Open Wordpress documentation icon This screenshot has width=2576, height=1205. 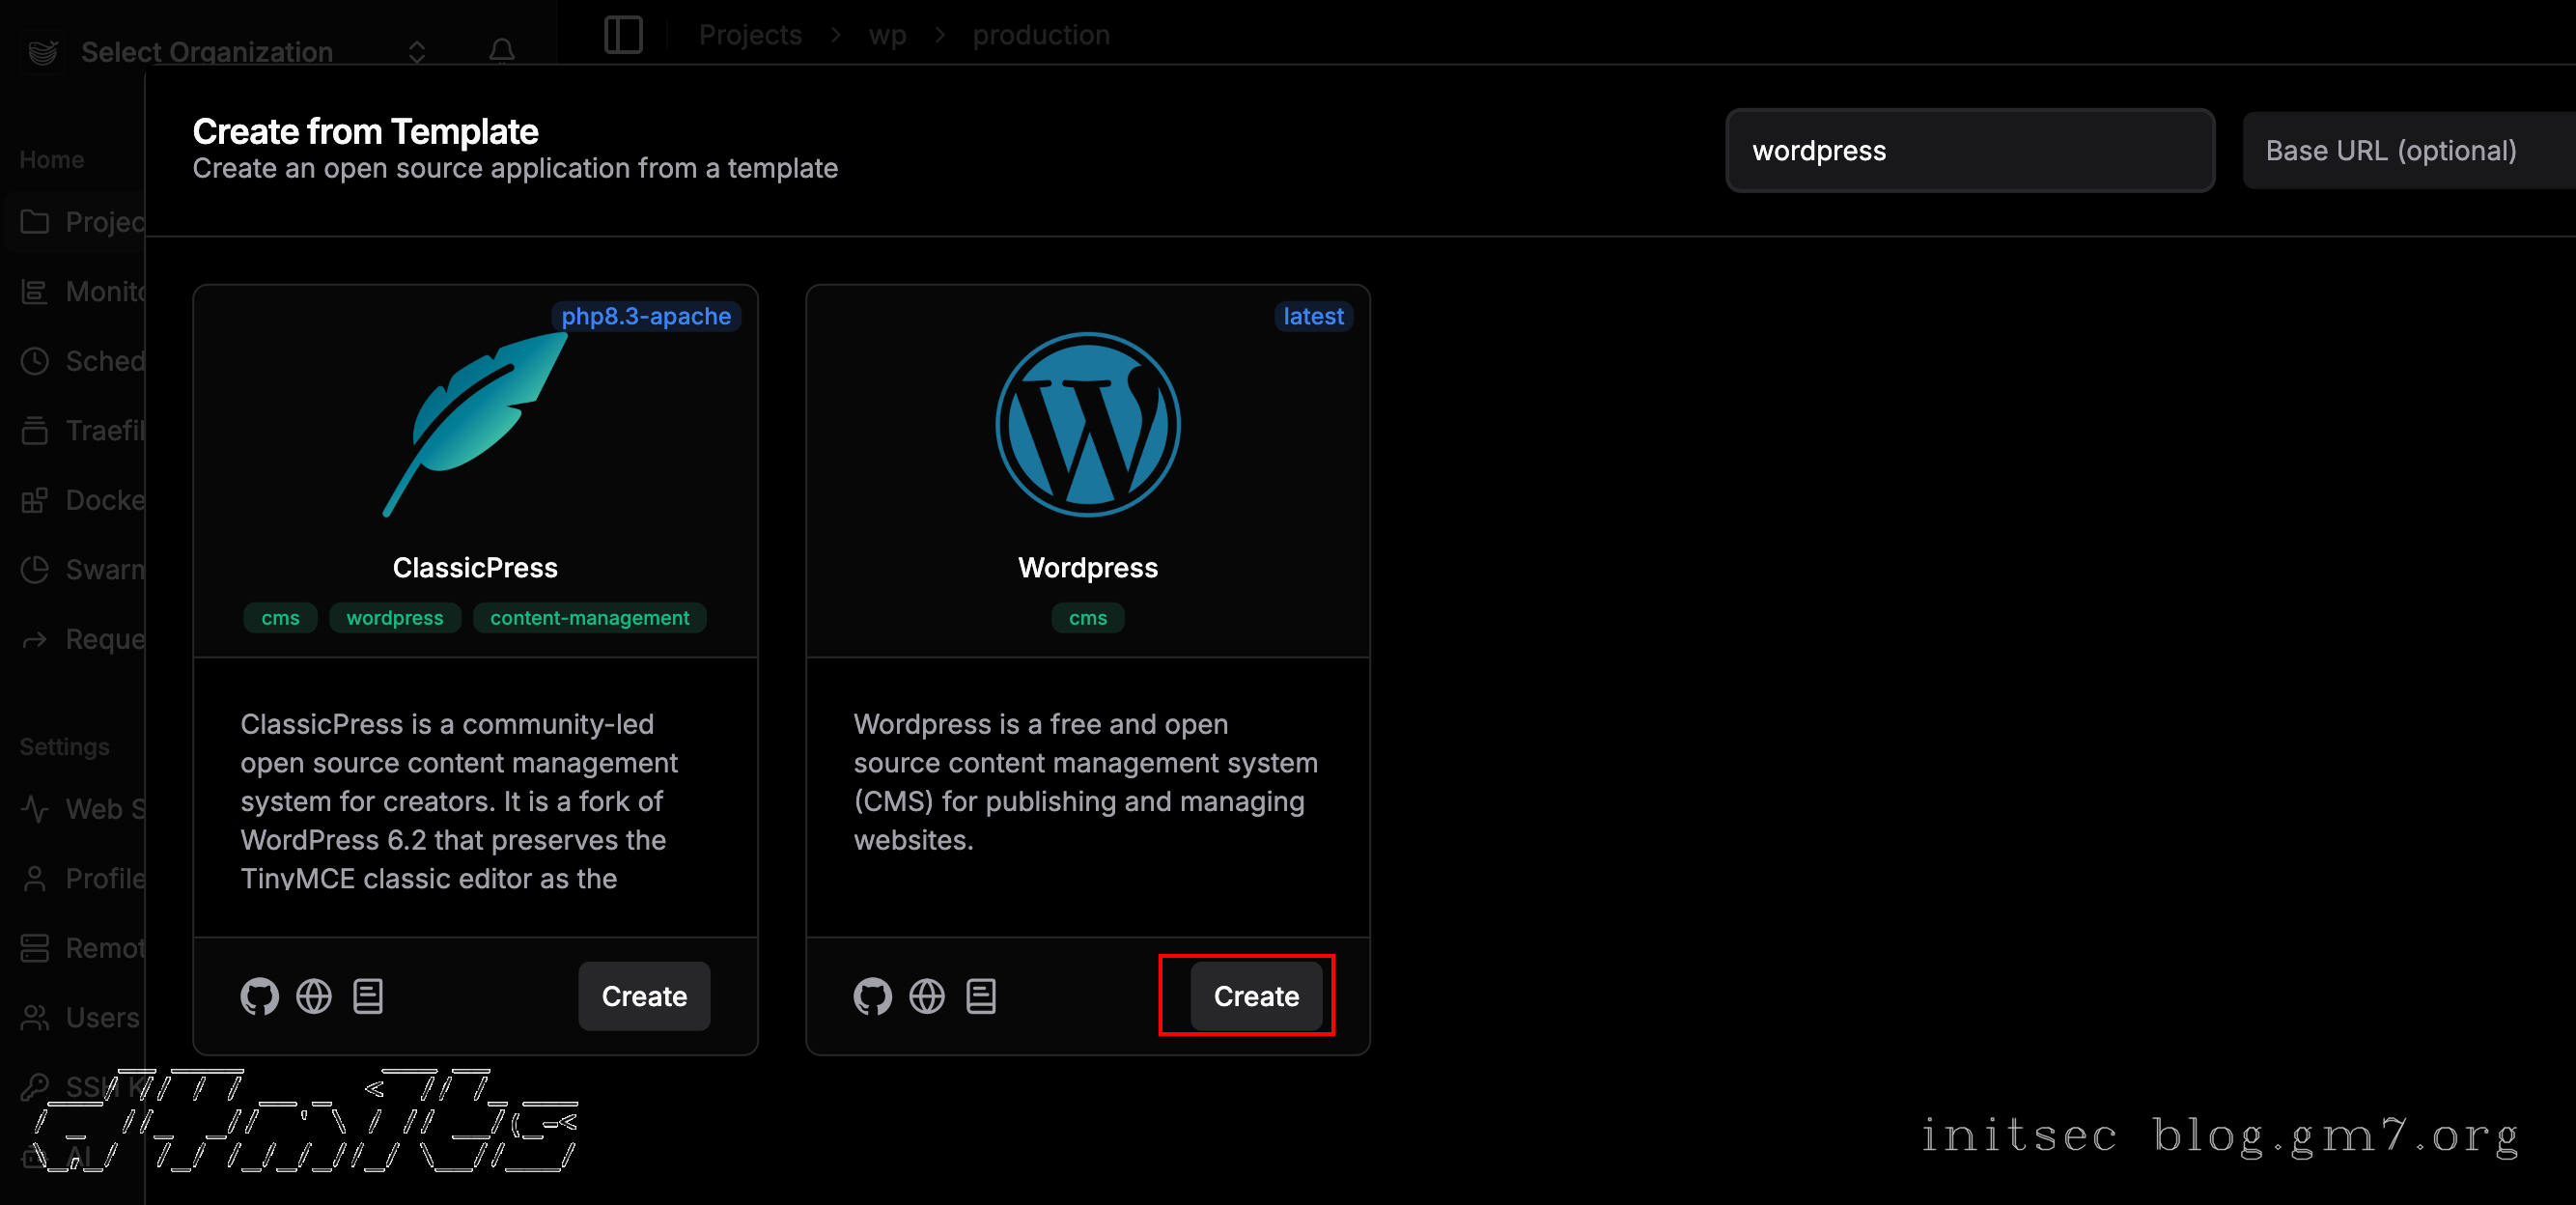click(x=981, y=996)
